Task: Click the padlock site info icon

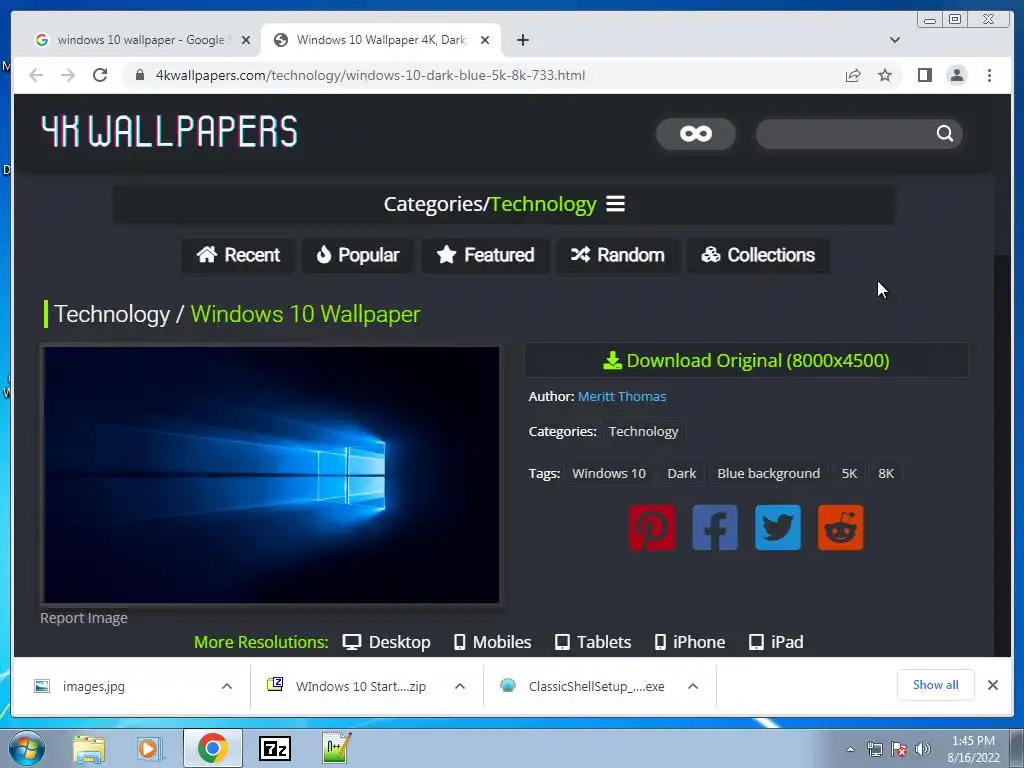Action: (x=139, y=75)
